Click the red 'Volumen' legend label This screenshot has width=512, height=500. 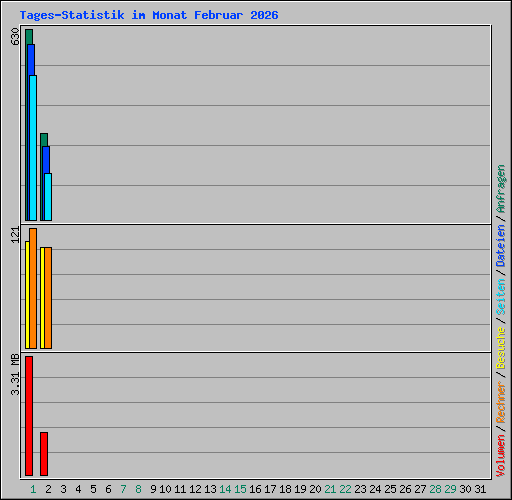501,456
